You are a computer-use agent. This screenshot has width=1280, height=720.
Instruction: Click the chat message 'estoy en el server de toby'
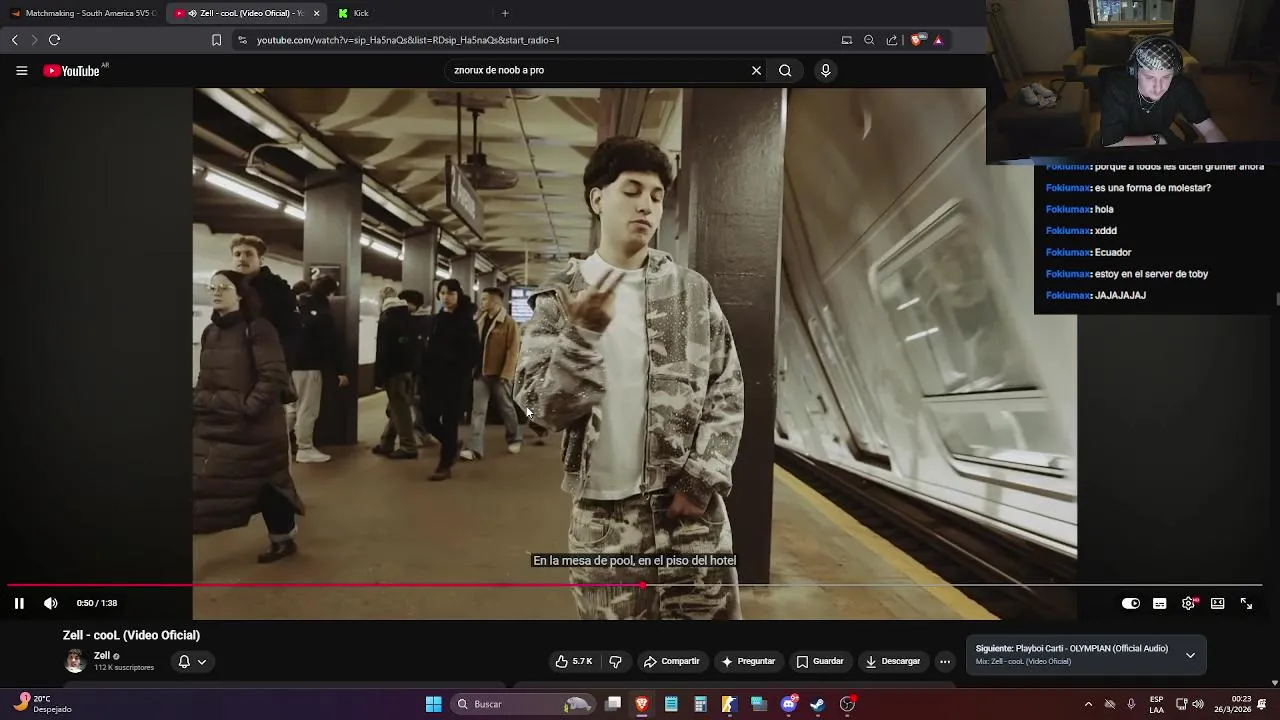click(1151, 274)
